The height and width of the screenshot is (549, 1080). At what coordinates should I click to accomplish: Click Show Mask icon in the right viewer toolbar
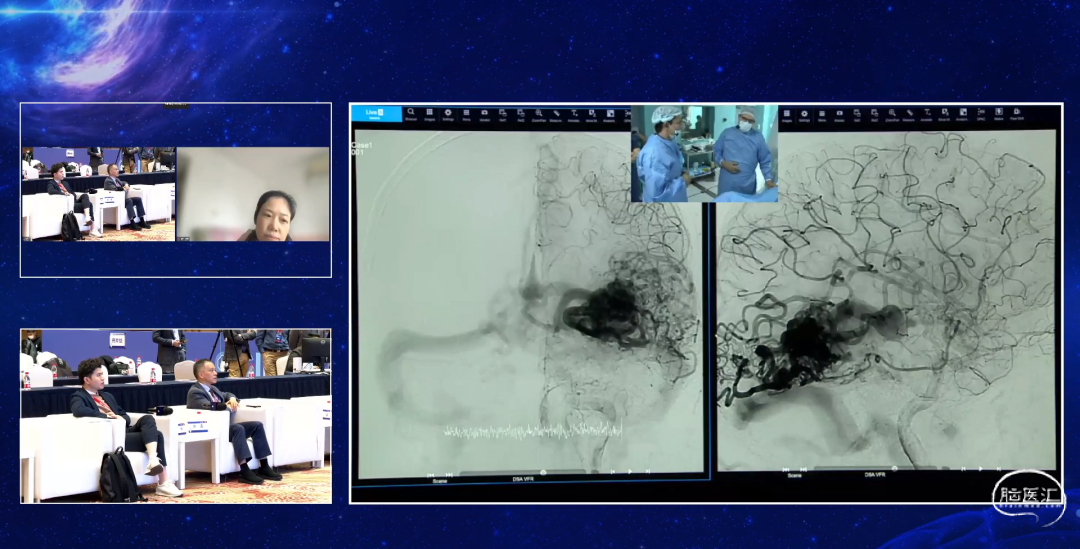click(945, 115)
